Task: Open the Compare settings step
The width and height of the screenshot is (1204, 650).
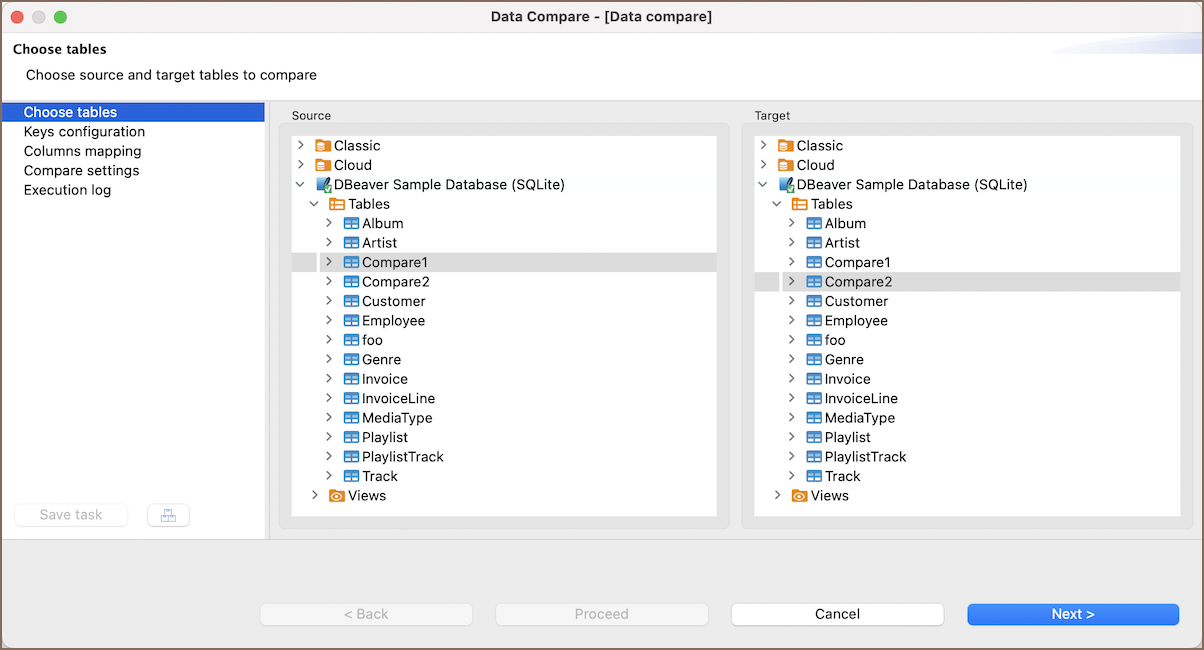Action: click(x=81, y=171)
